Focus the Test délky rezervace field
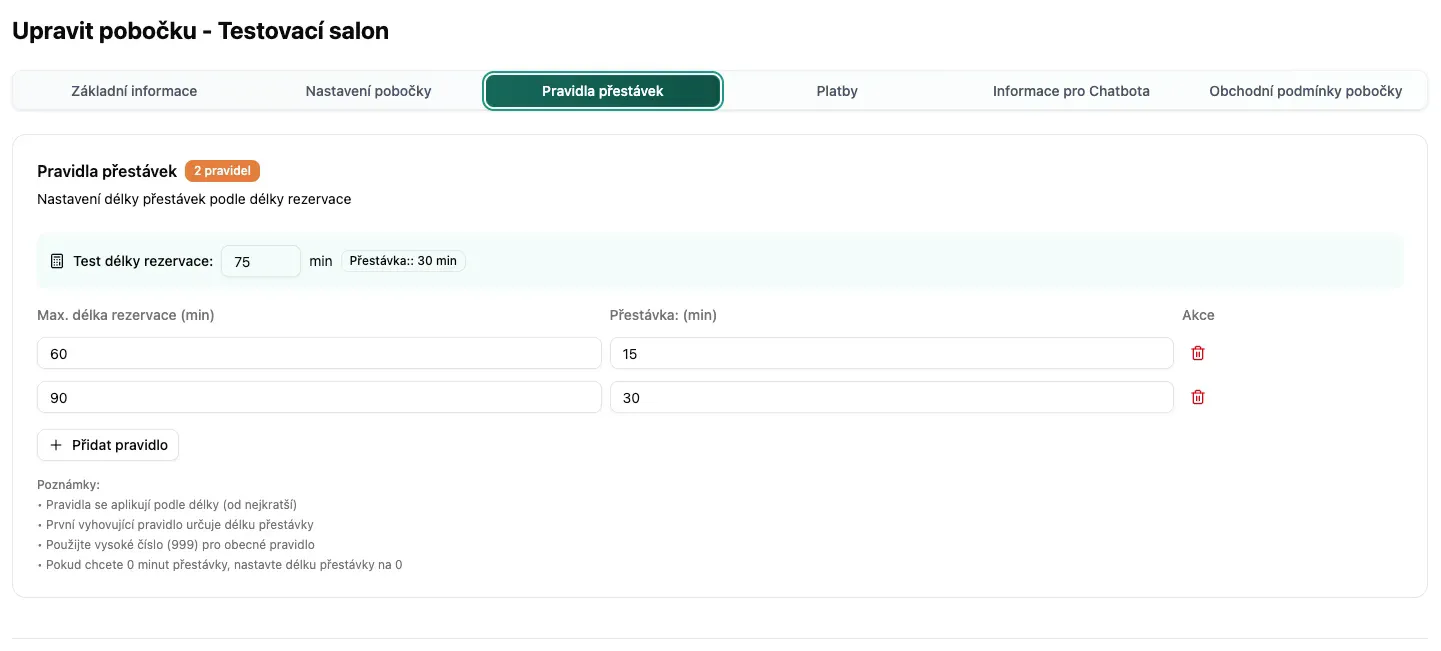Viewport: 1441px width, 651px height. pyautogui.click(x=260, y=261)
